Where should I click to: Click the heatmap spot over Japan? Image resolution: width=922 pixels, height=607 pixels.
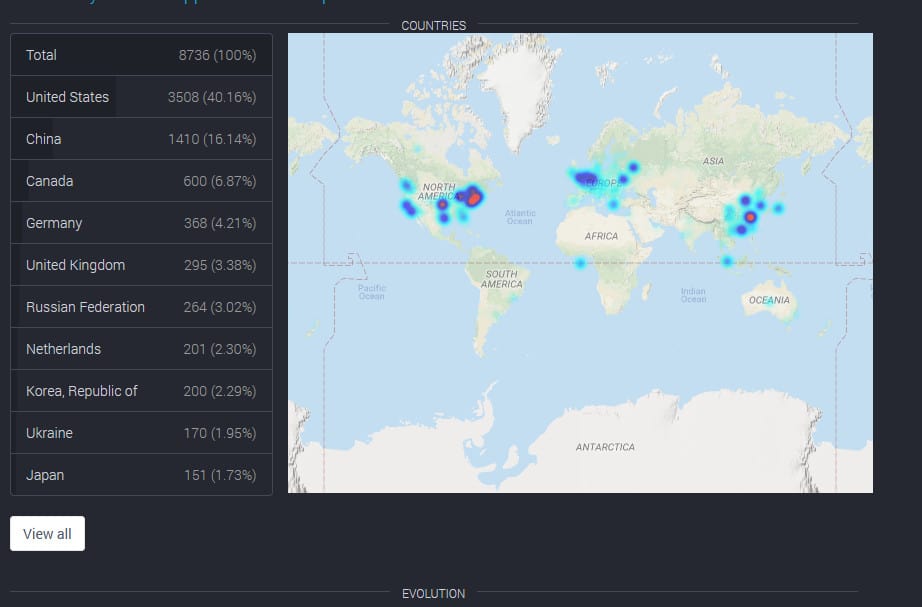[778, 208]
